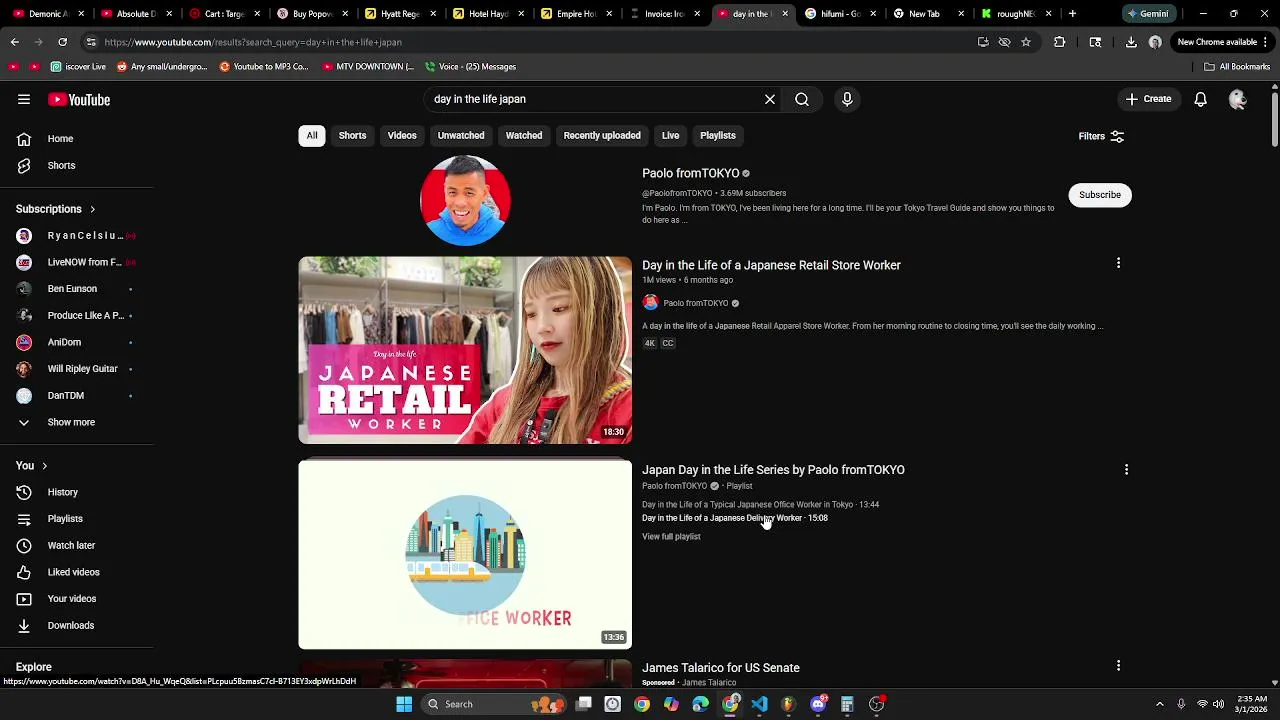This screenshot has height=720, width=1280.
Task: Open the notifications bell
Action: (x=1200, y=99)
